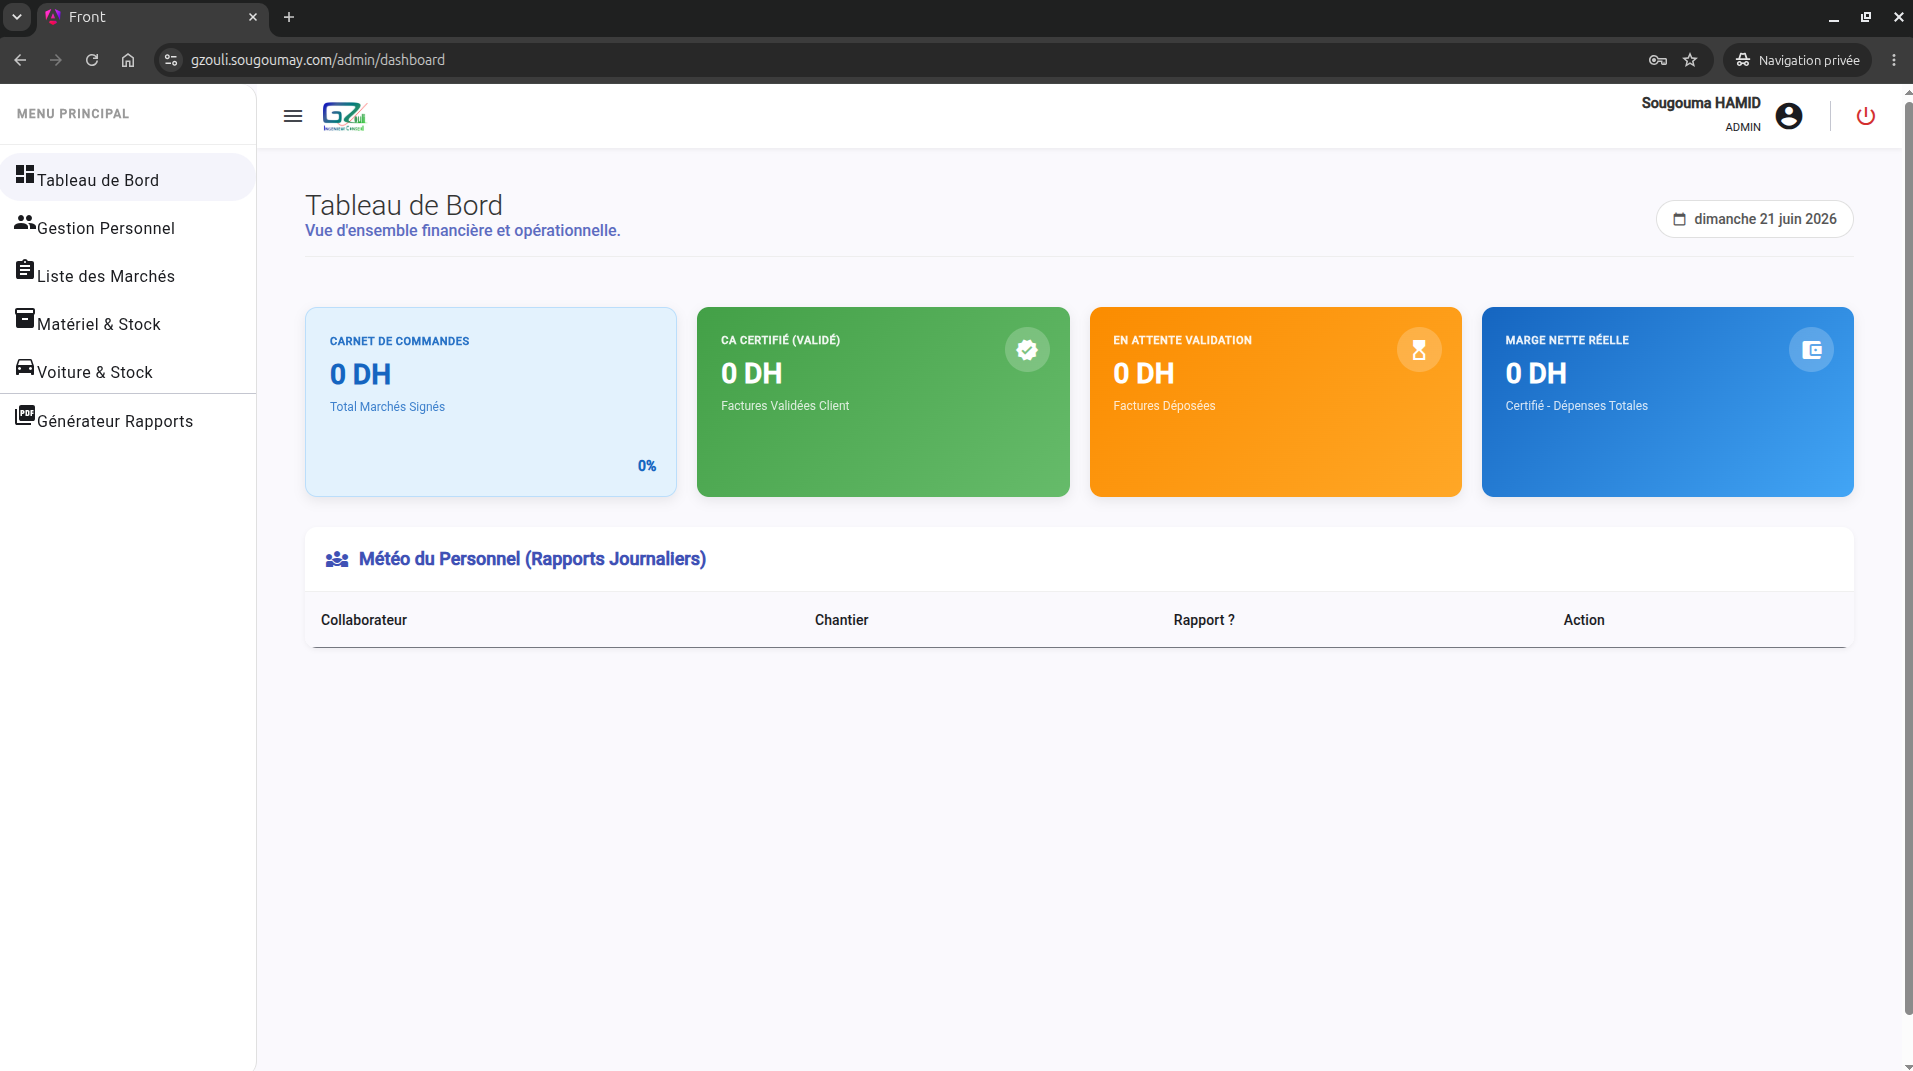Click the Générateur Rapports PDF icon

coord(25,415)
